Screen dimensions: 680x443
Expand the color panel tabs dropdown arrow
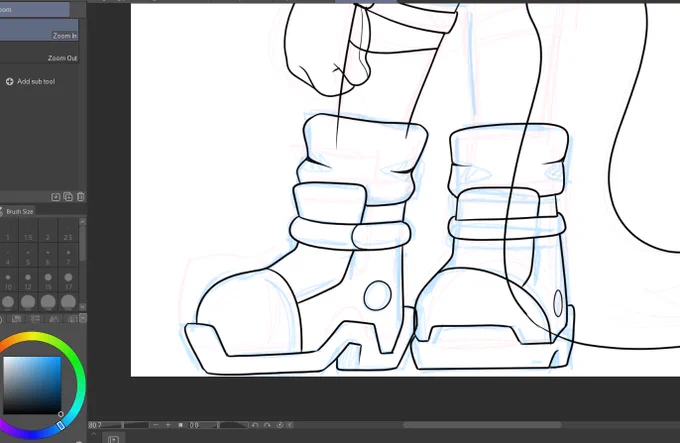click(83, 318)
